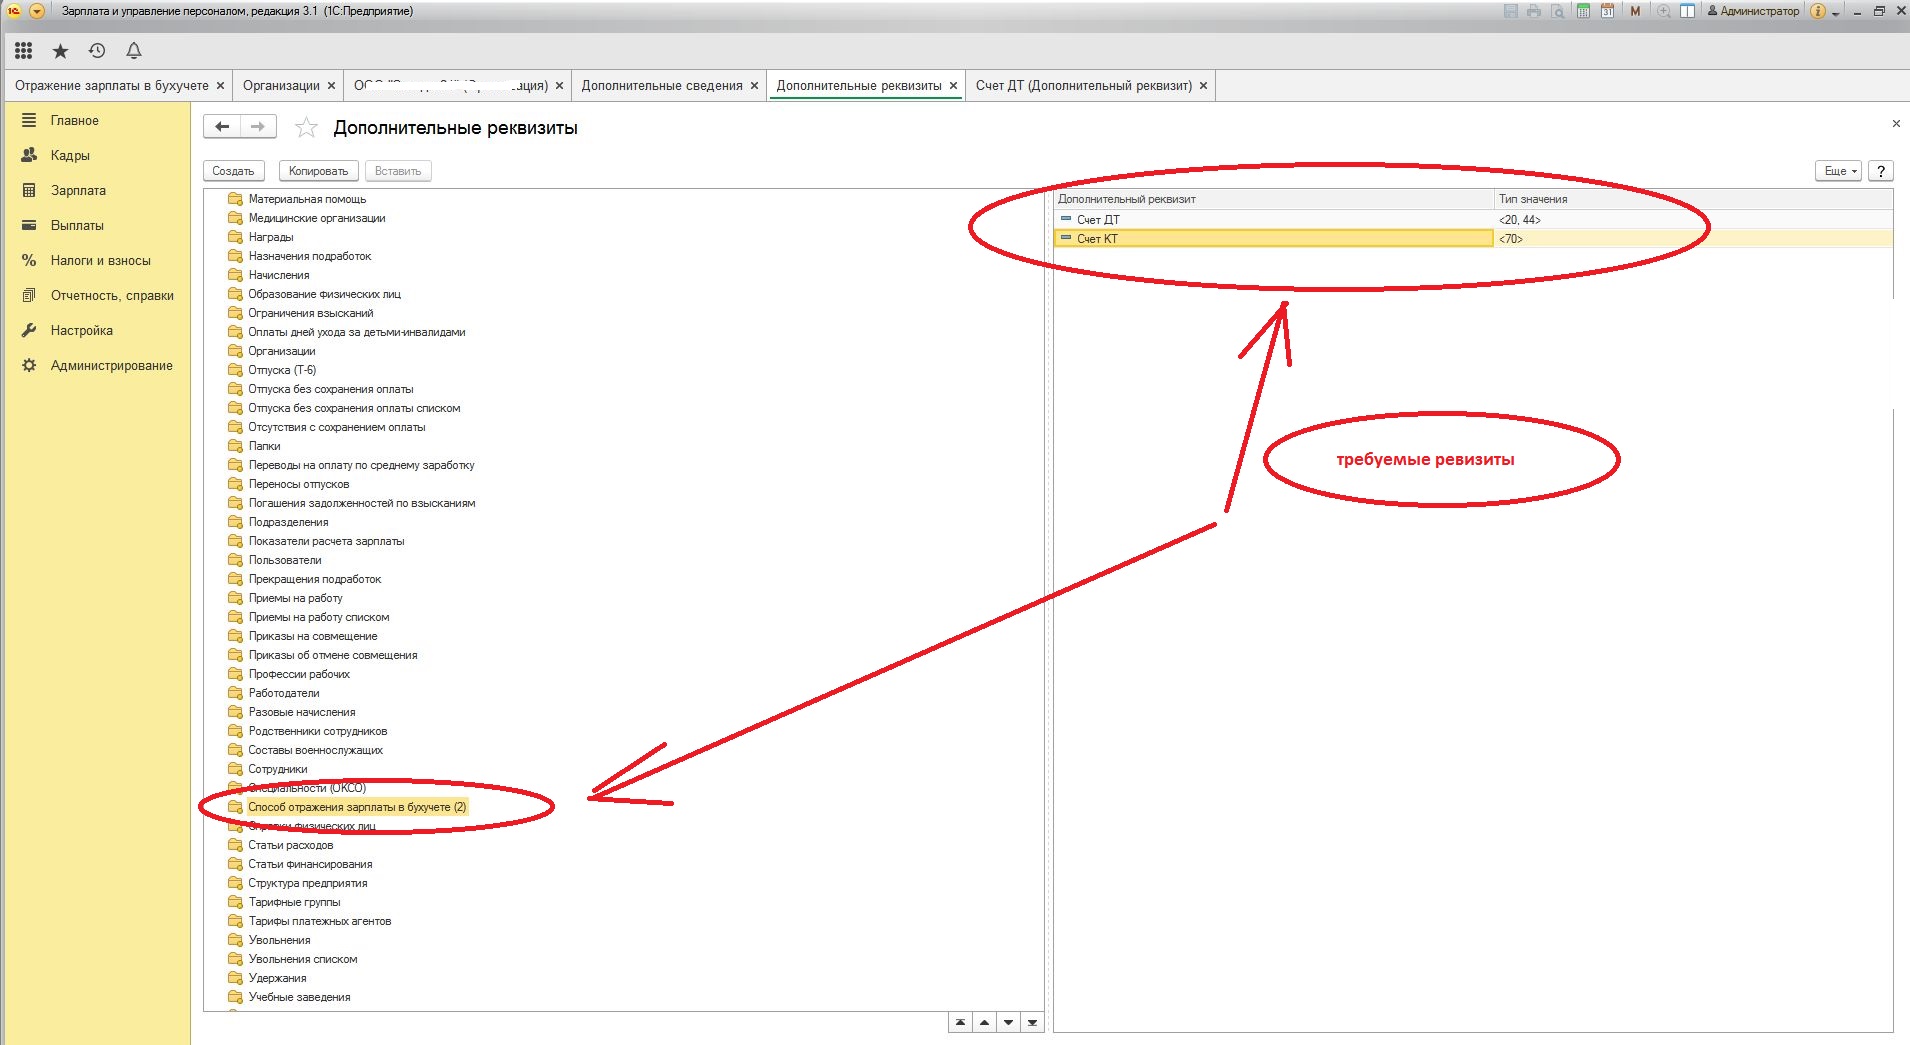Click the info icon near Администратор

(x=1818, y=11)
